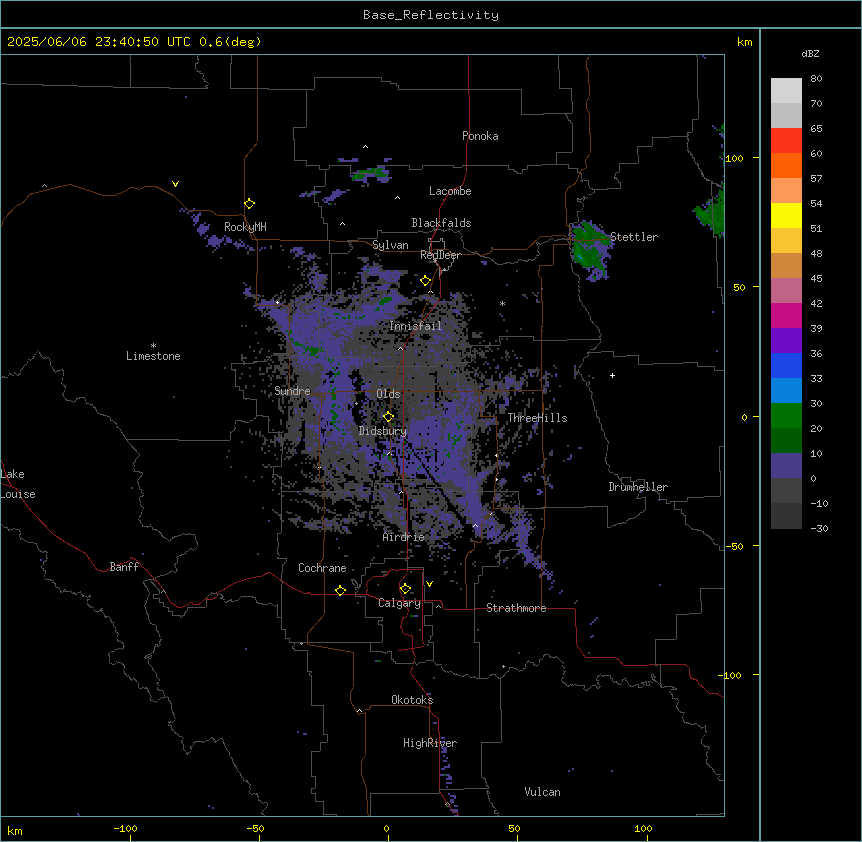Viewport: 862px width, 842px height.
Task: Select the blue 33-36 dBZ legend swatch
Action: click(x=786, y=365)
